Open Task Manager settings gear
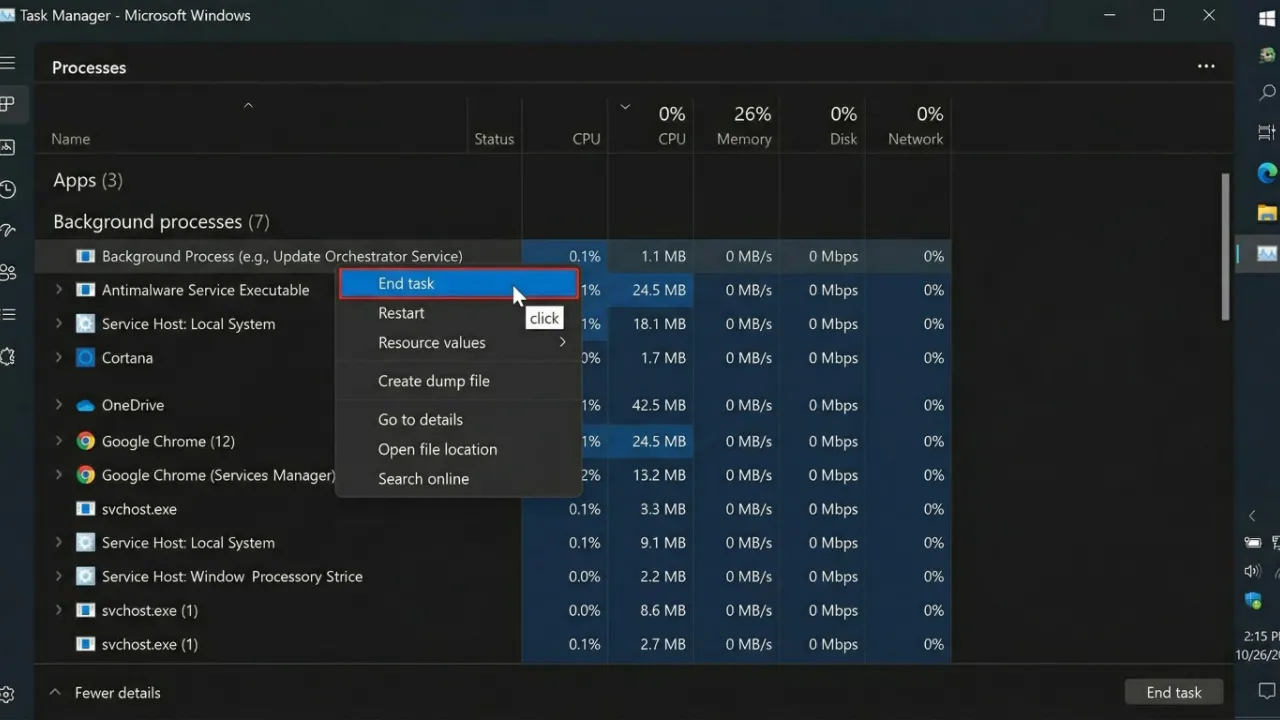The height and width of the screenshot is (720, 1280). click(x=8, y=694)
